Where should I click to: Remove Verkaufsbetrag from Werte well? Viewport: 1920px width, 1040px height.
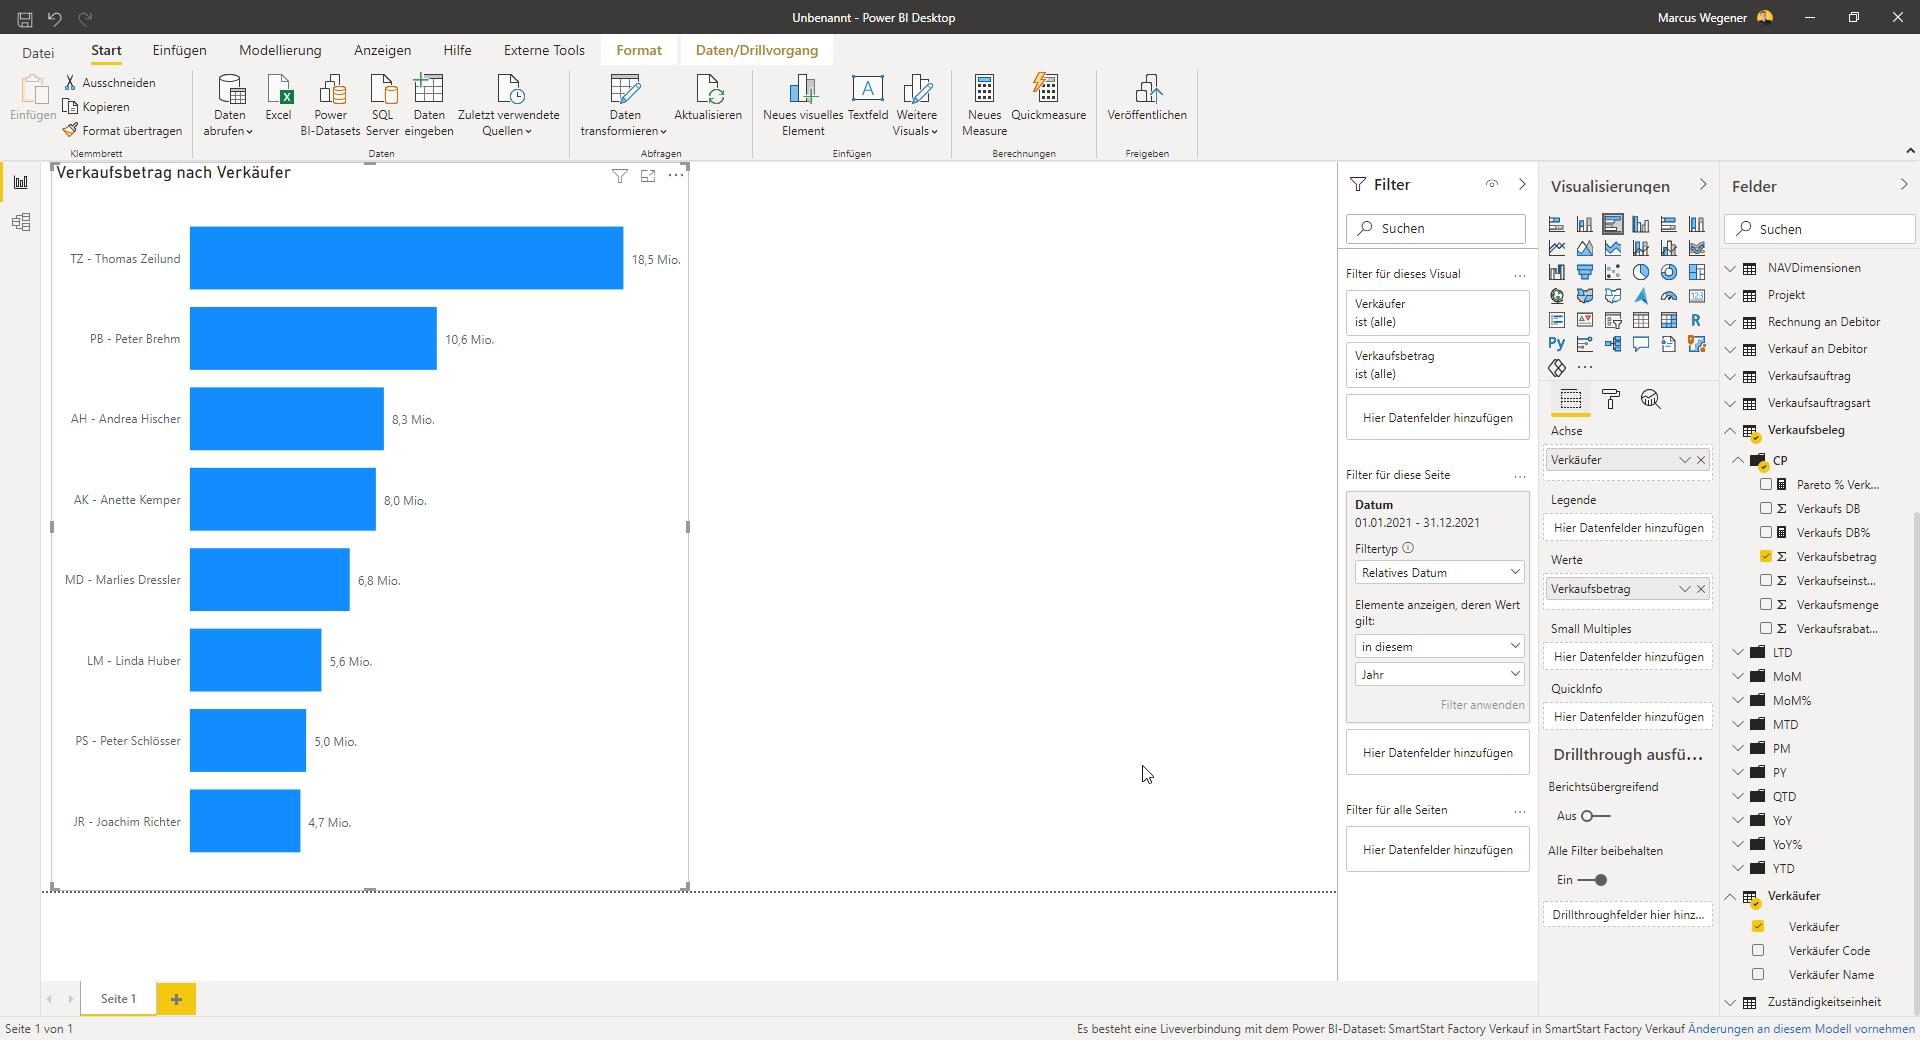click(x=1701, y=589)
